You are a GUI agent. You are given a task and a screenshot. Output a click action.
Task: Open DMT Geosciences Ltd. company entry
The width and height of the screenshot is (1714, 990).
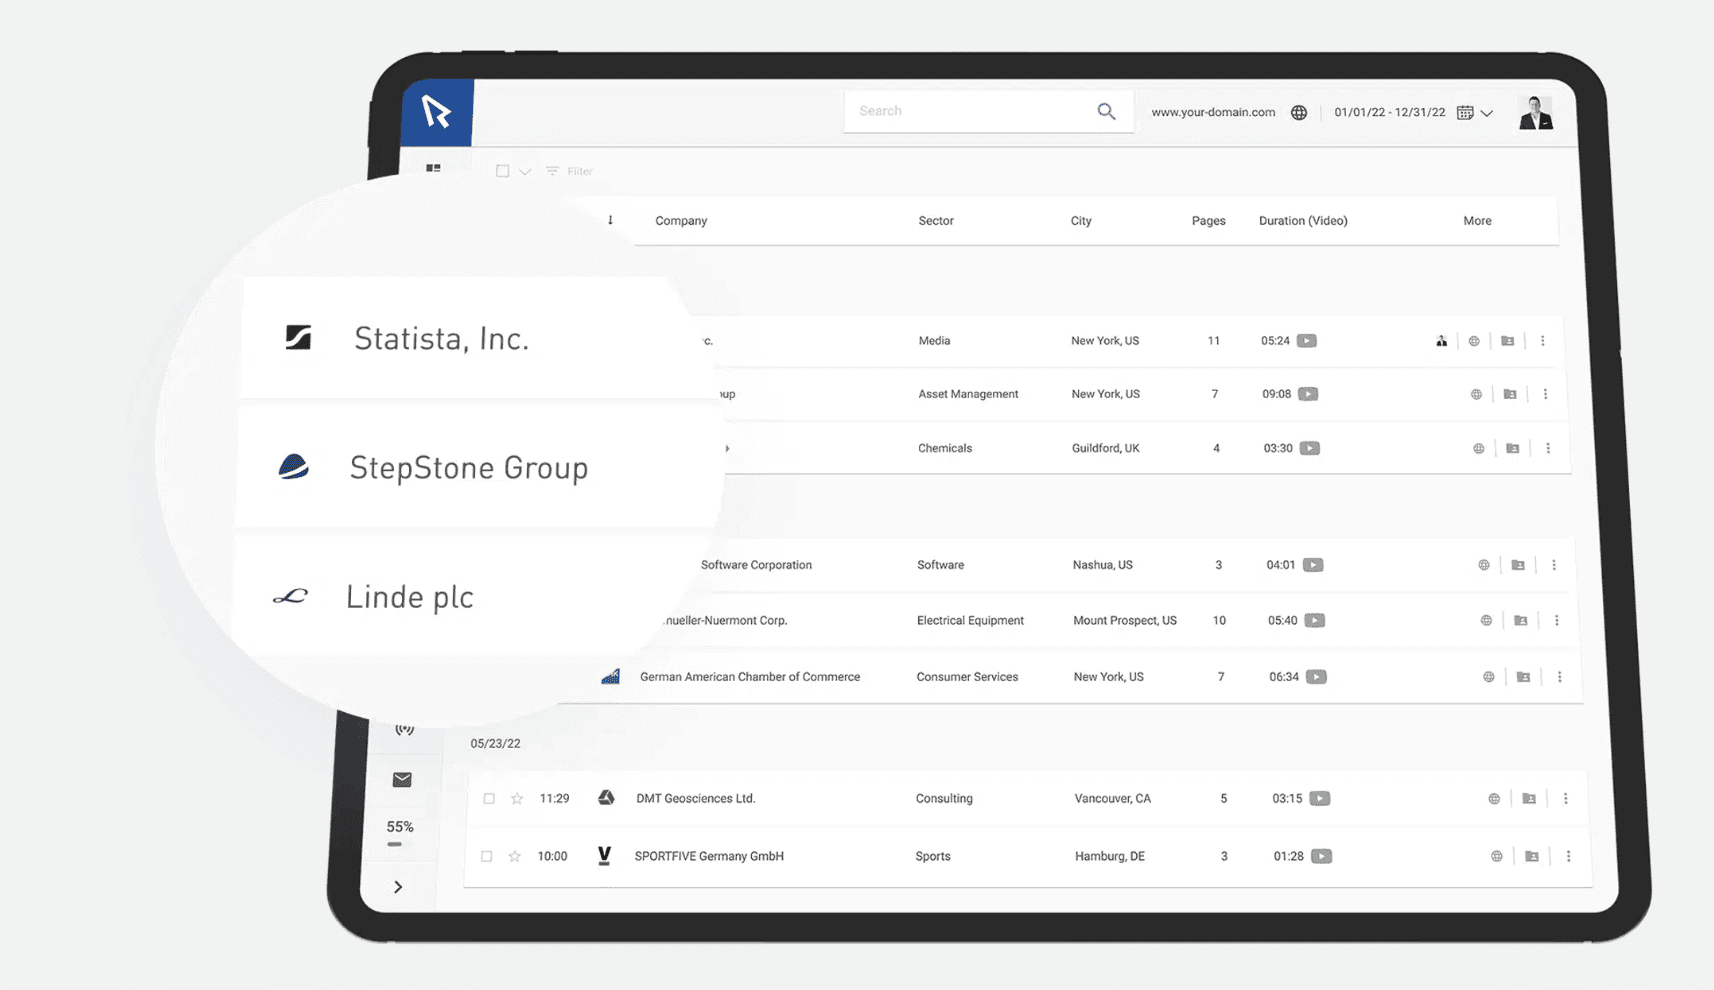(x=696, y=799)
